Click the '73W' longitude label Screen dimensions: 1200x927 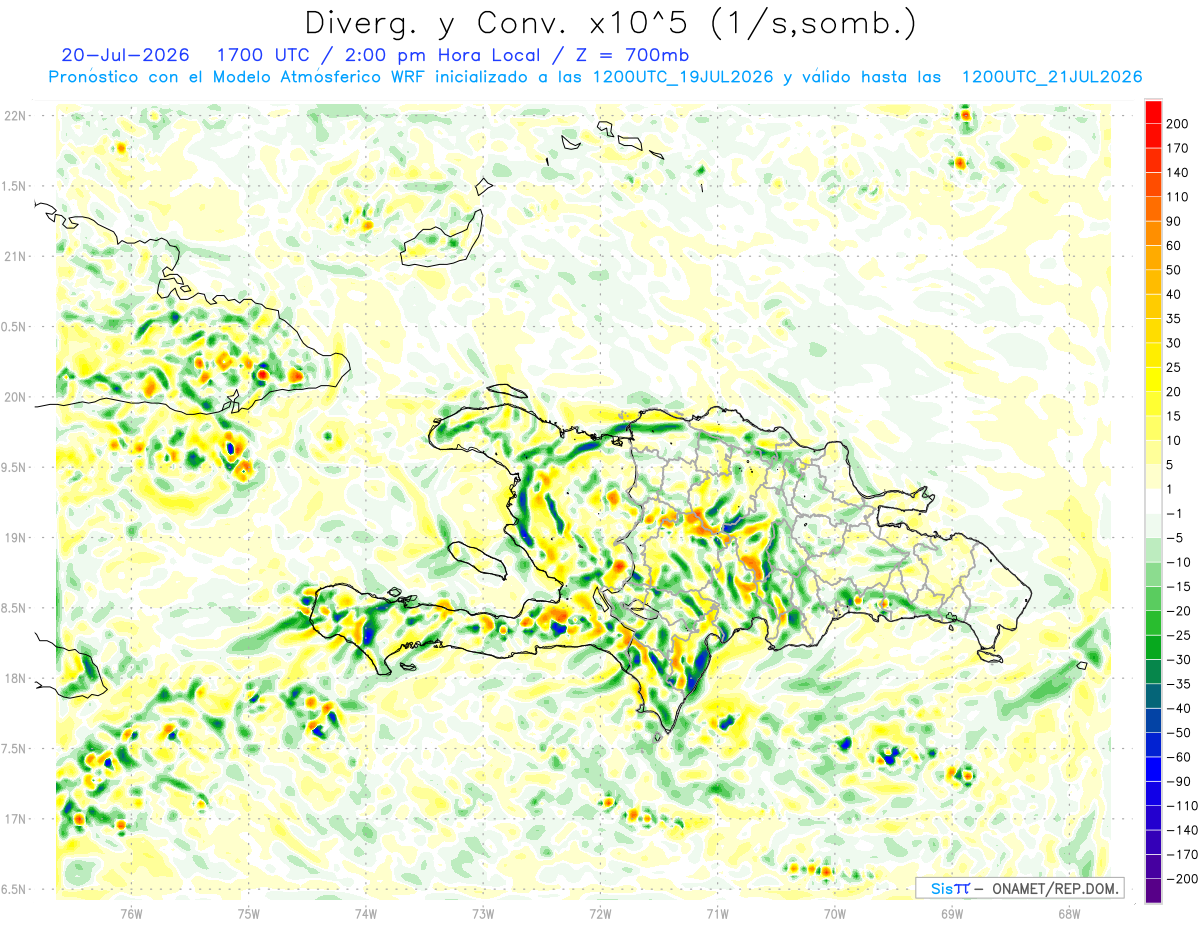click(483, 913)
